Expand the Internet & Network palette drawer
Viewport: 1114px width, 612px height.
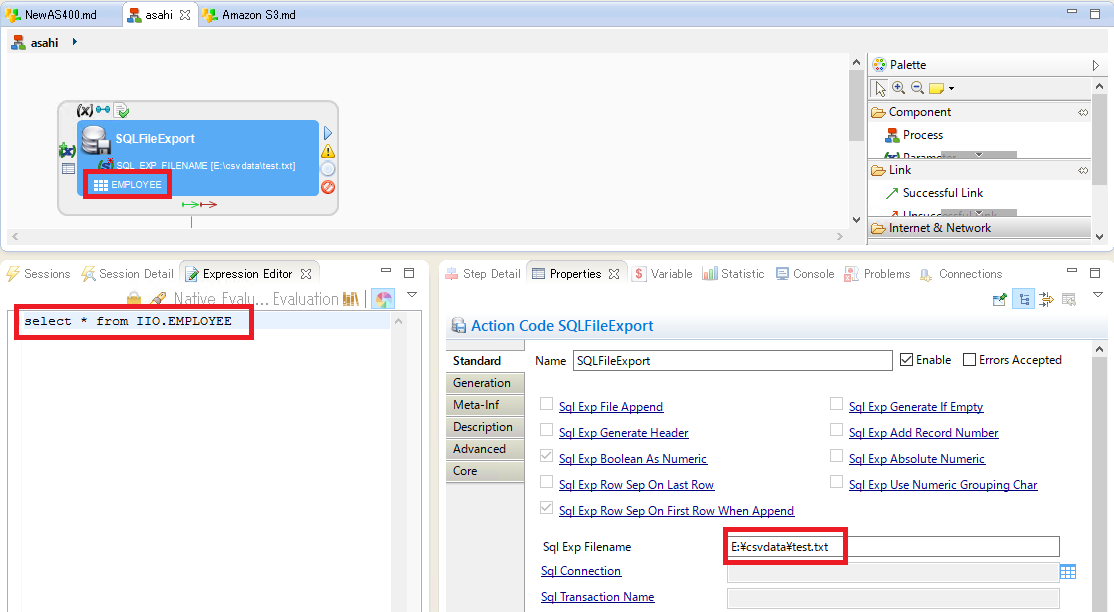pos(939,228)
